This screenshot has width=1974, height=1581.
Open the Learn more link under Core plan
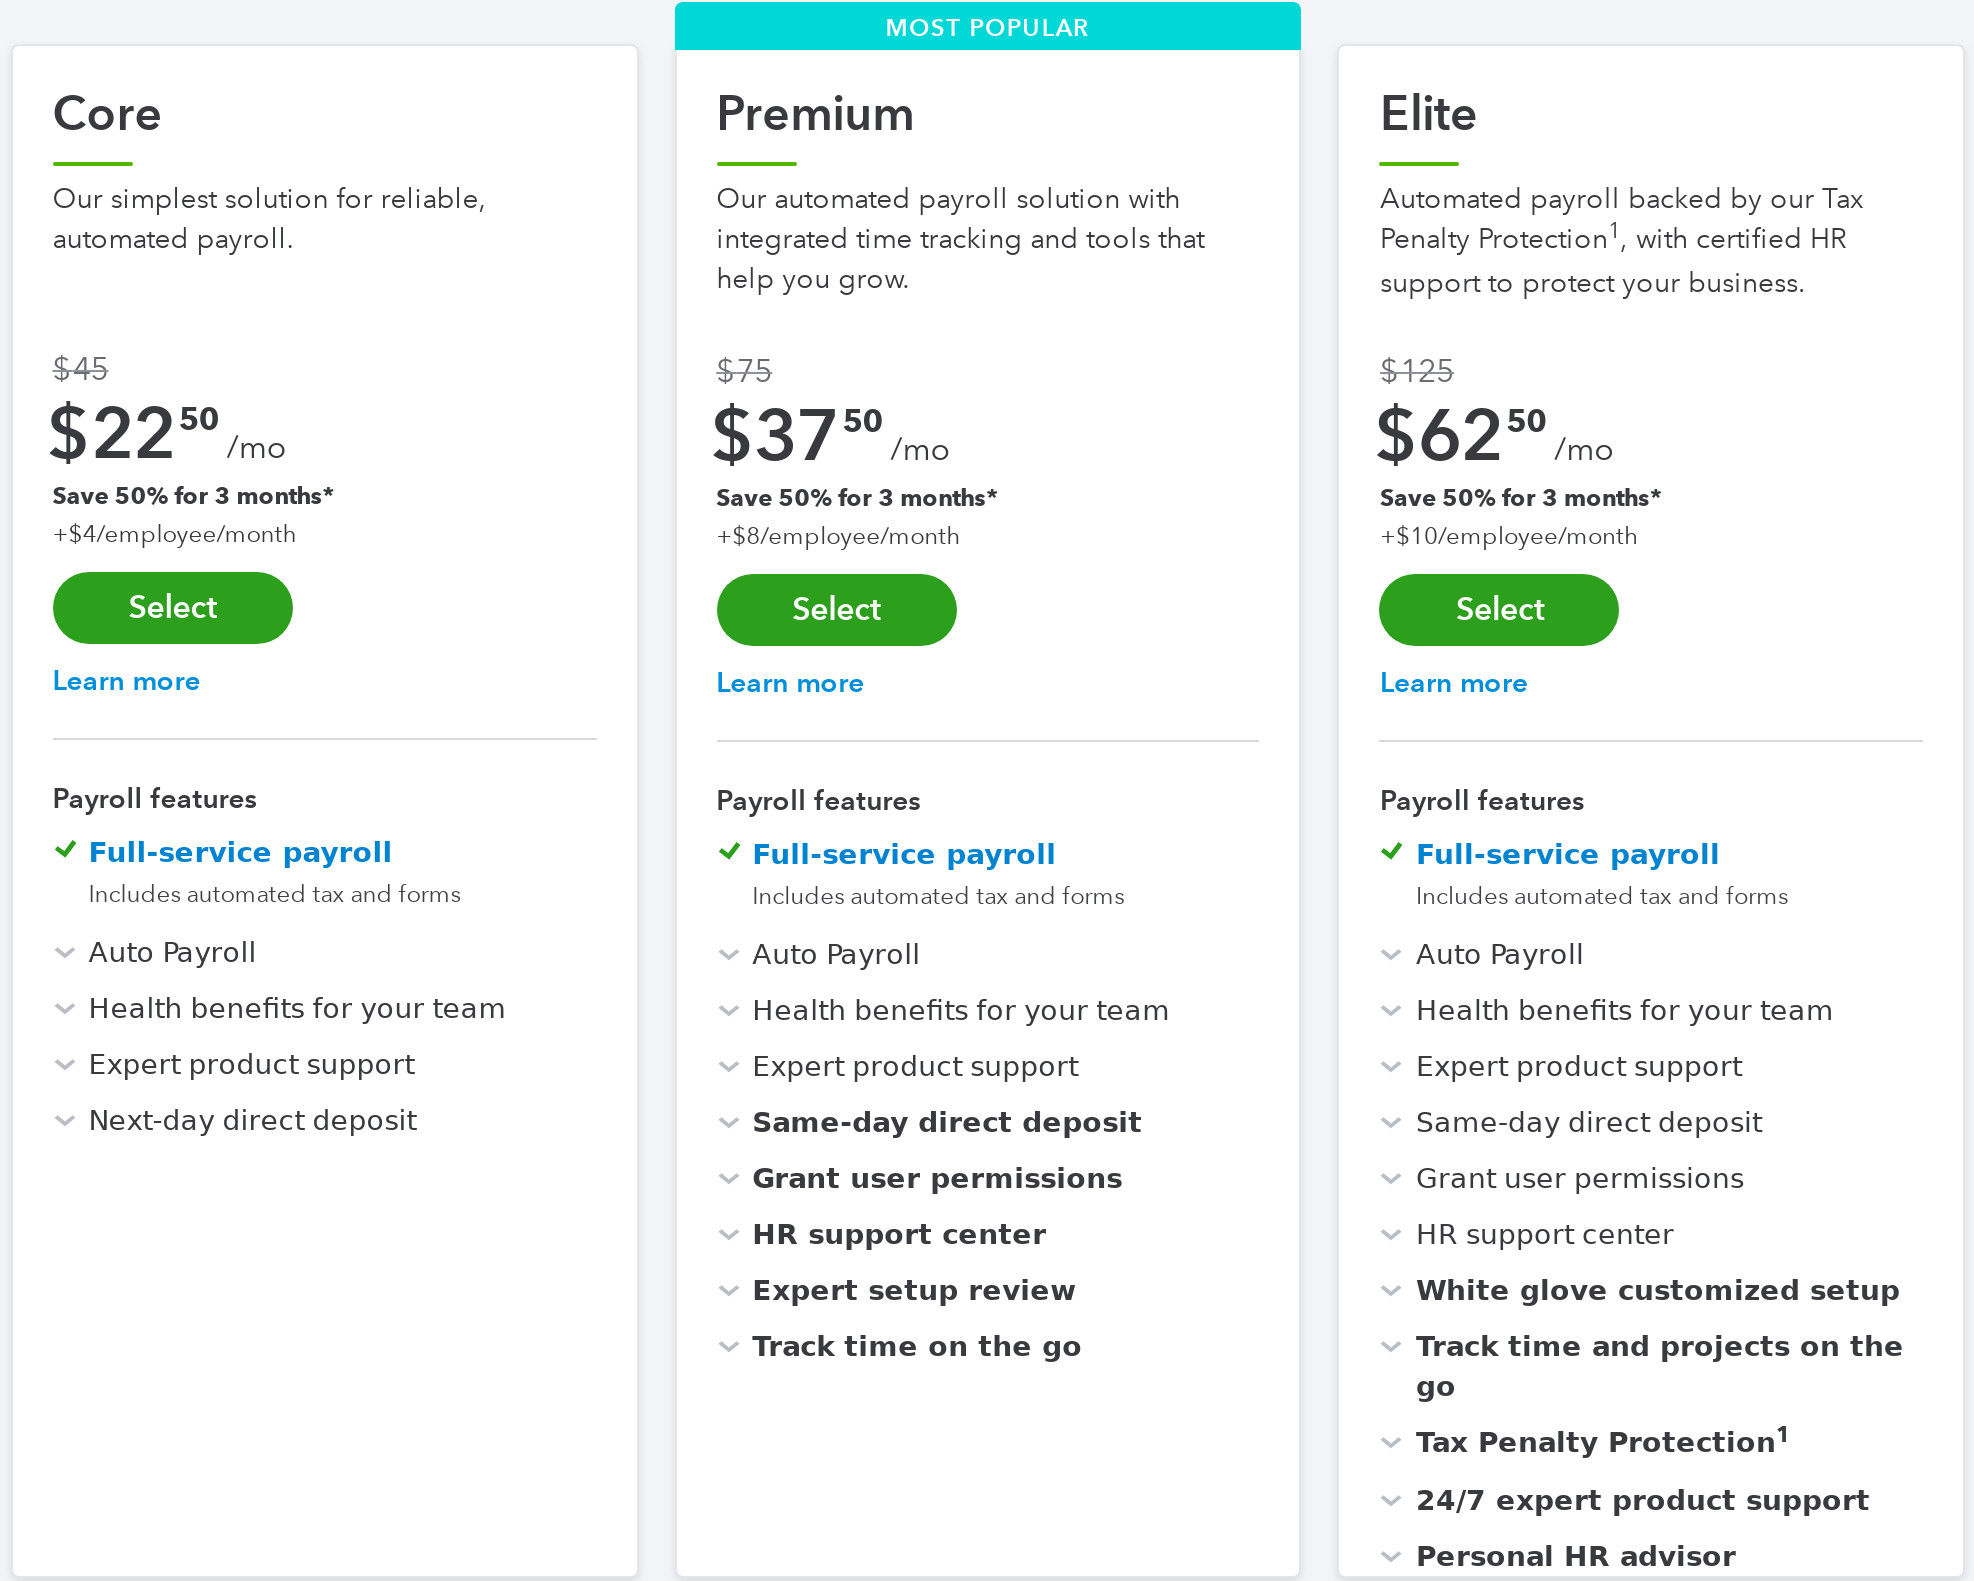pyautogui.click(x=127, y=681)
